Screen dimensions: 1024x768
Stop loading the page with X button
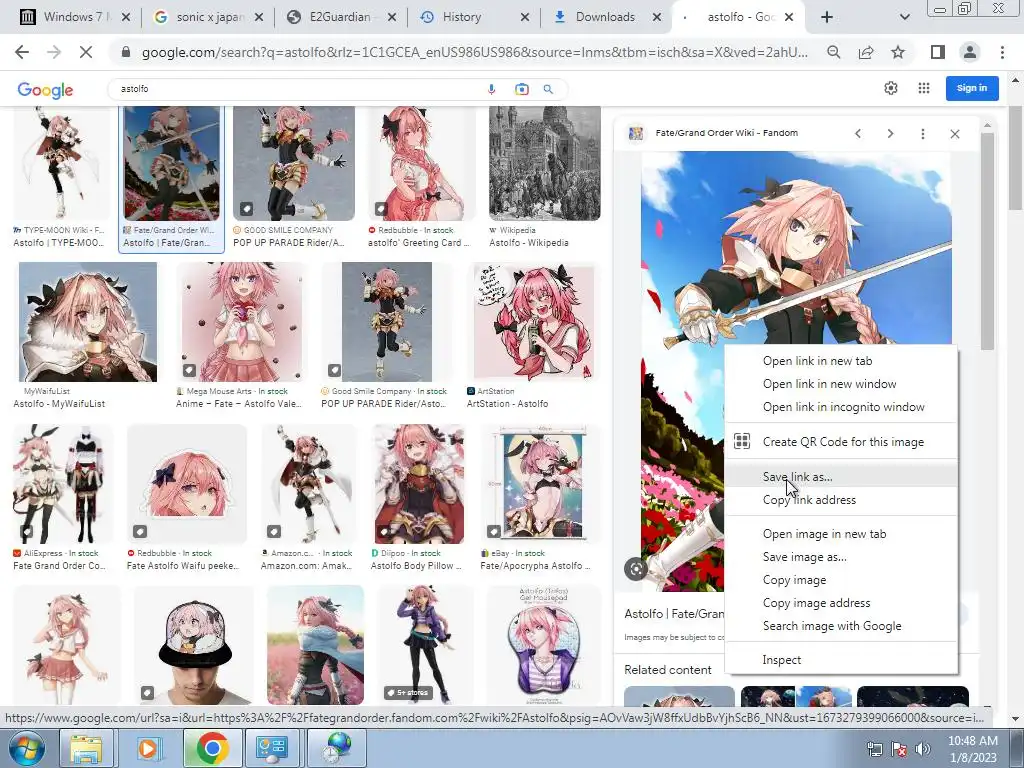(86, 52)
